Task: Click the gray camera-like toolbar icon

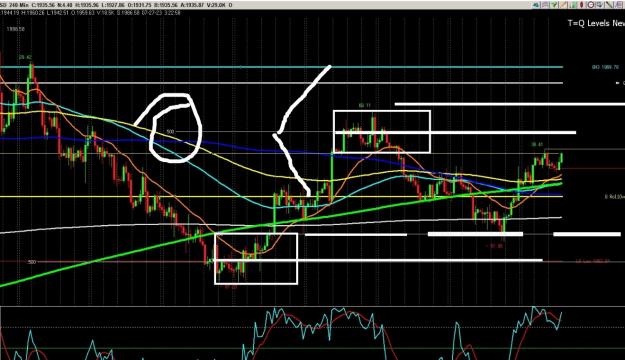Action: [599, 5]
